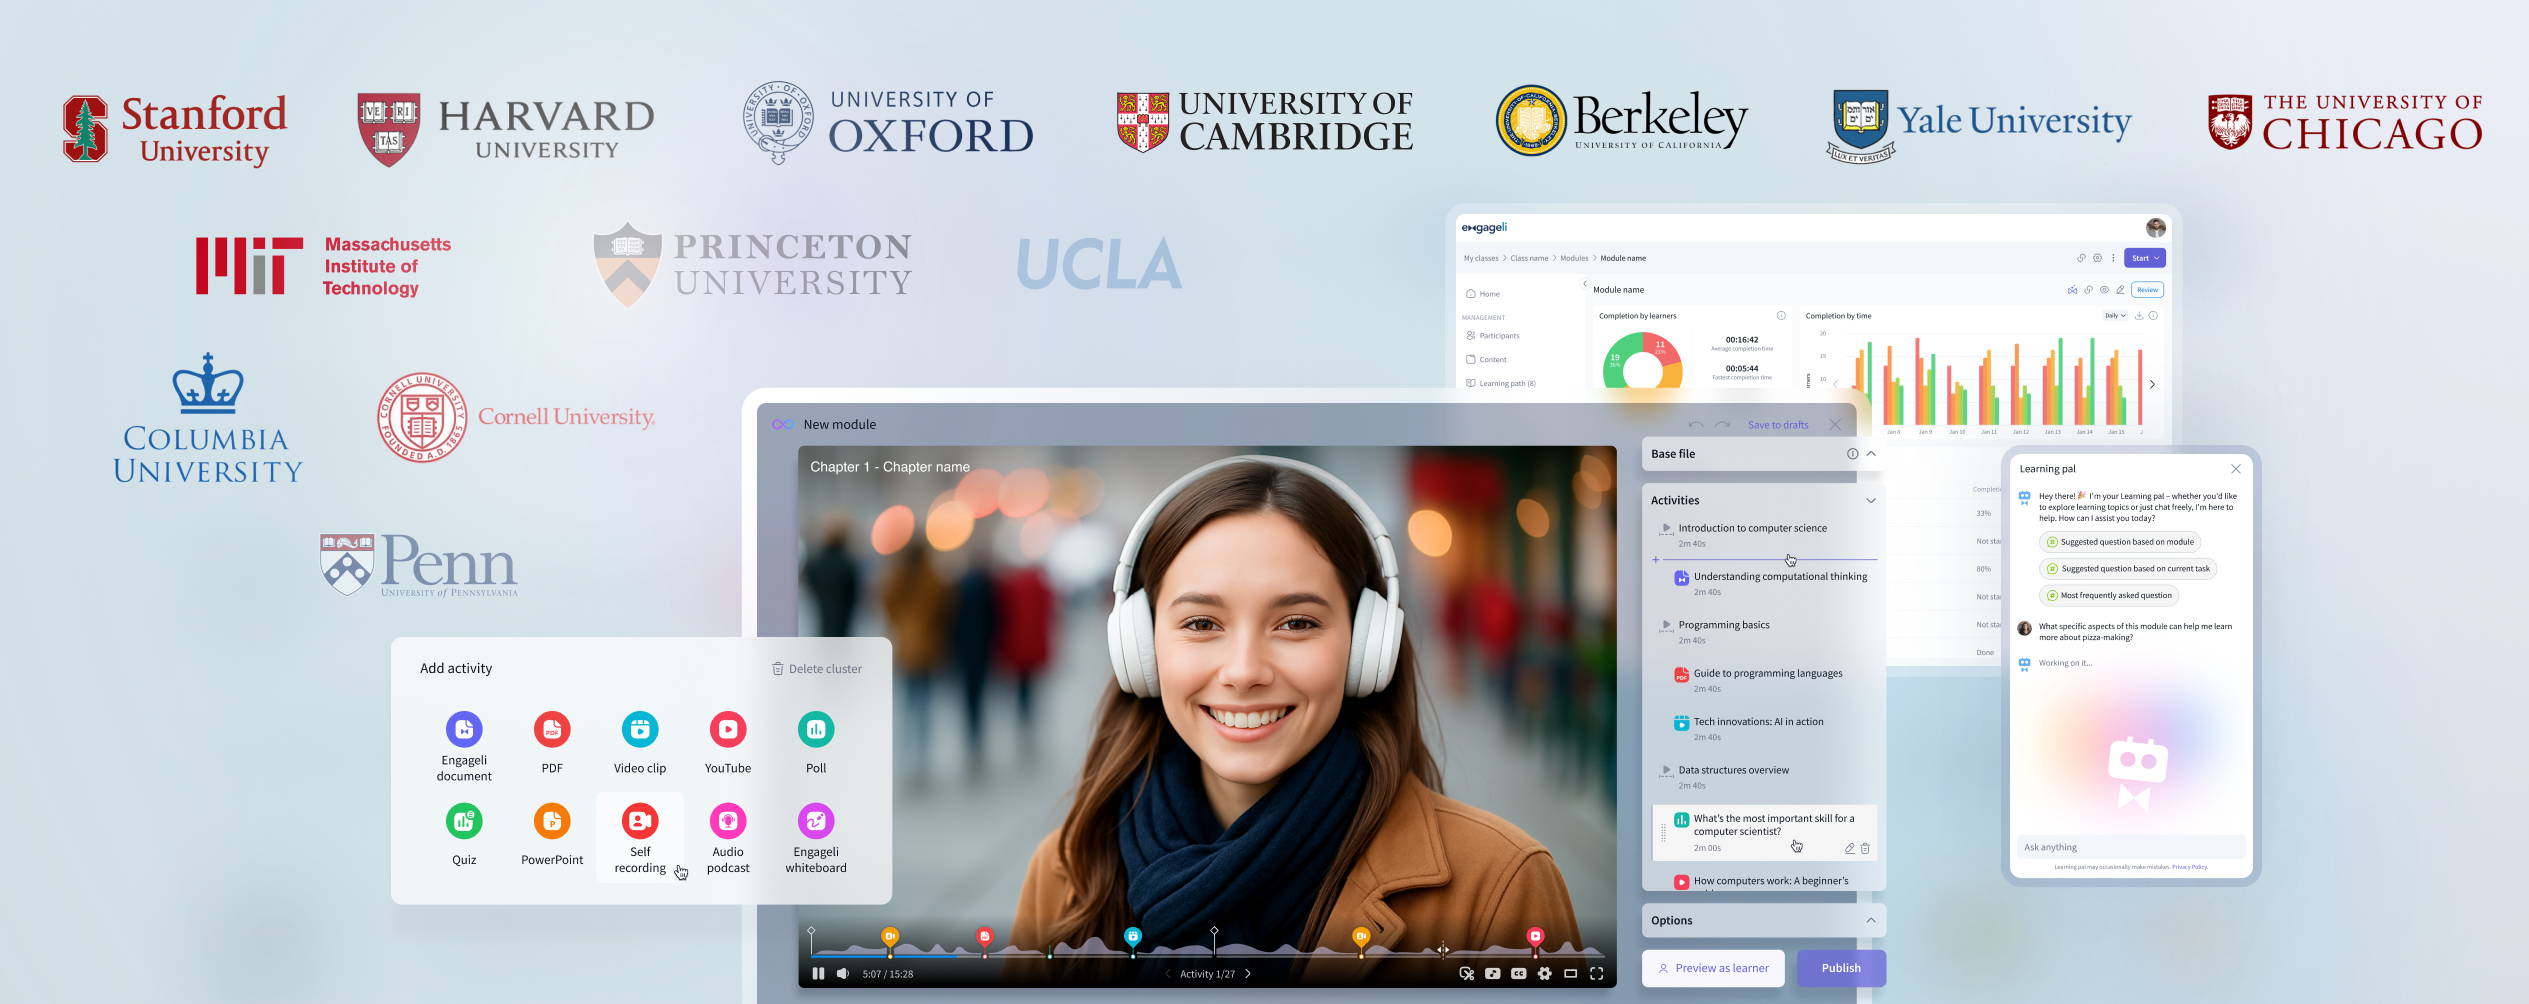Toggle closed captions in video player
The width and height of the screenshot is (2529, 1004).
click(x=1518, y=974)
